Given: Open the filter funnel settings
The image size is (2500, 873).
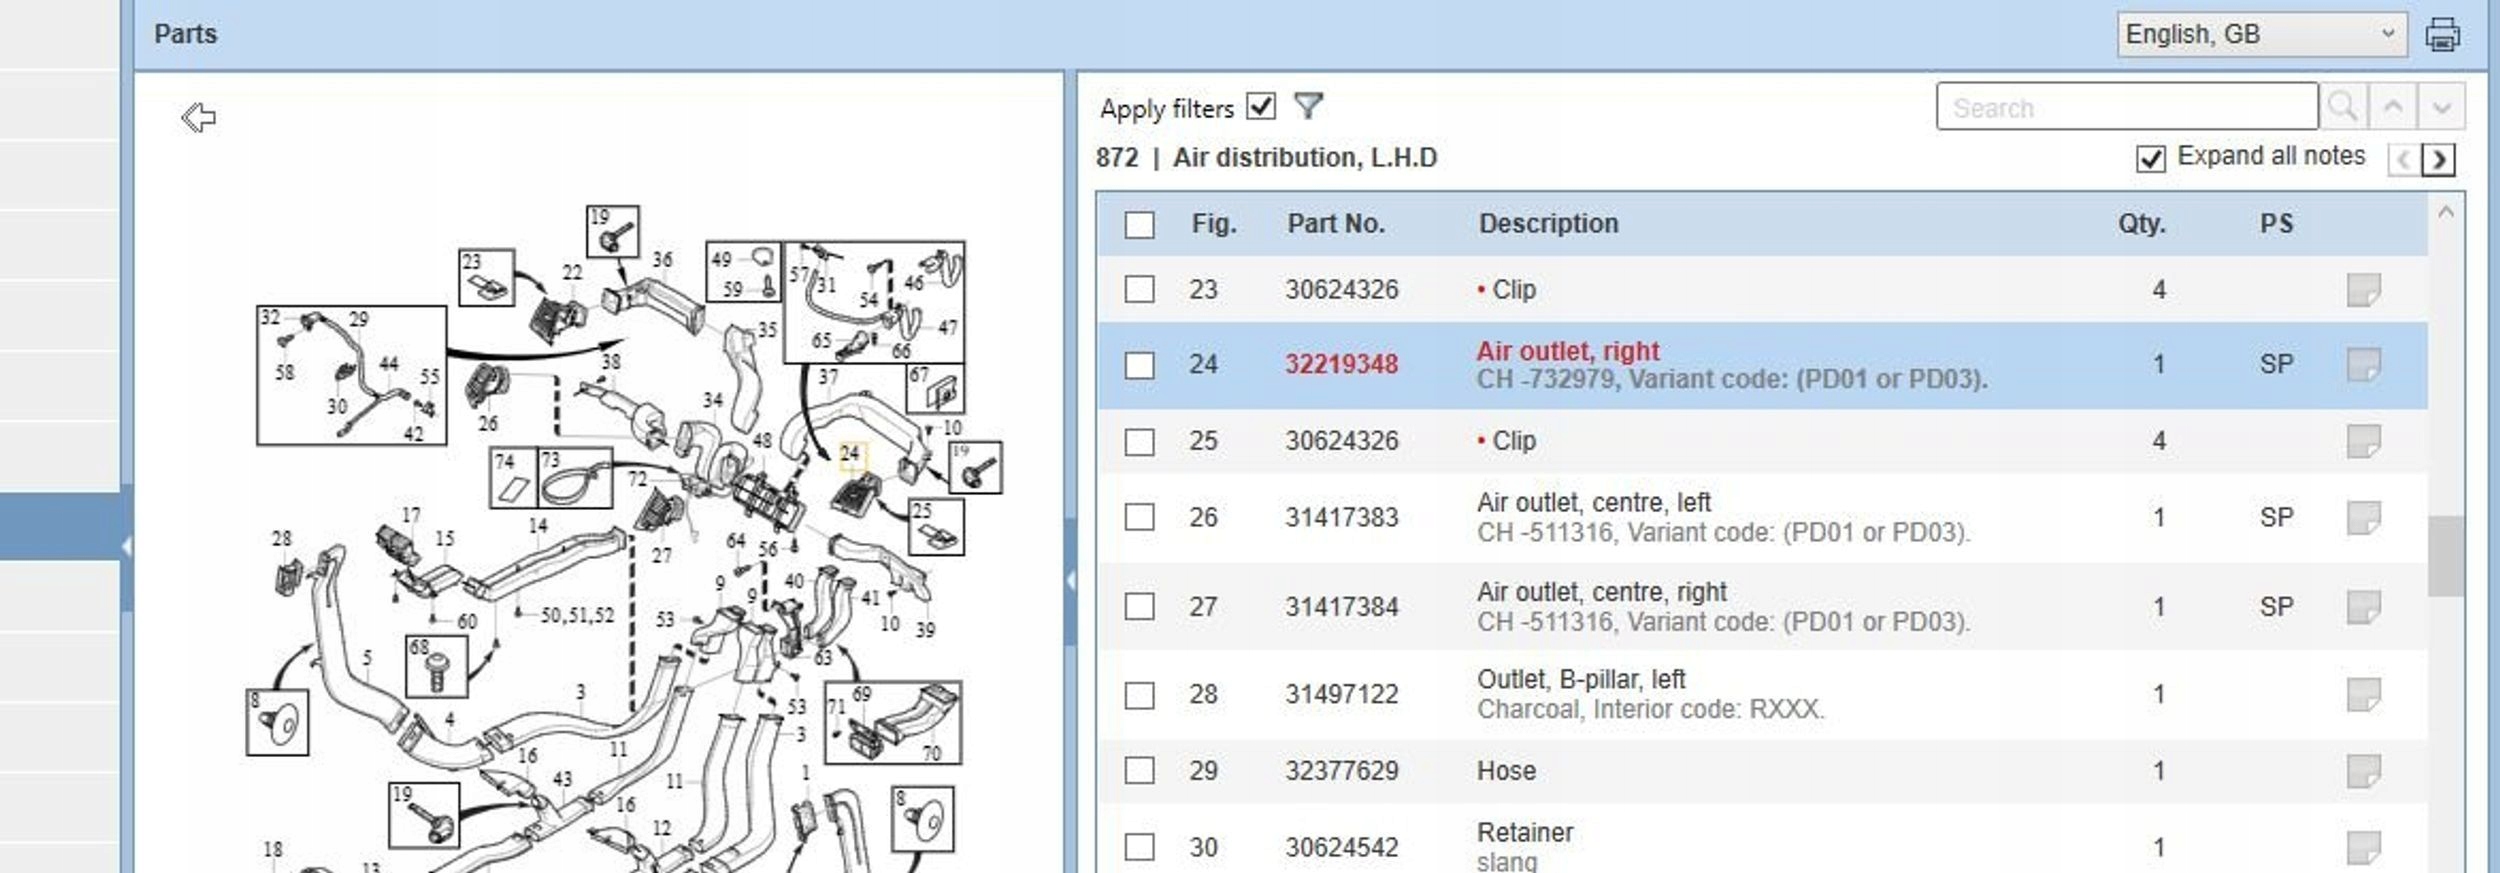Looking at the screenshot, I should point(1308,106).
